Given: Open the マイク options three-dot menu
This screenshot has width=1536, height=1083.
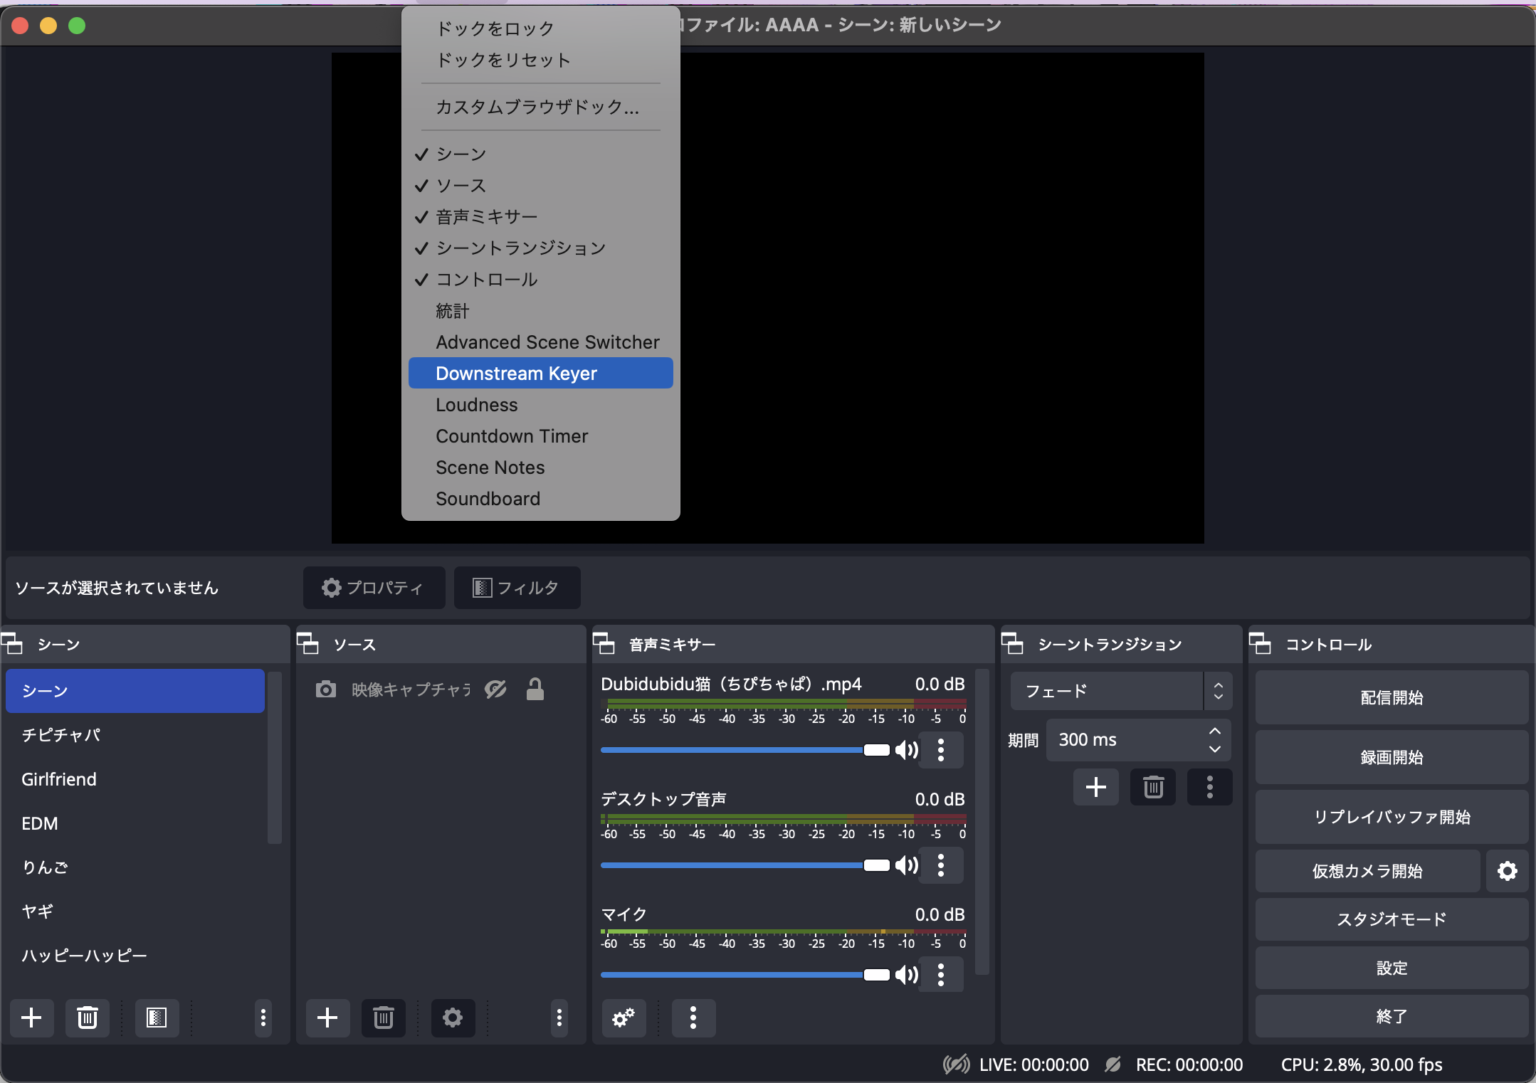Looking at the screenshot, I should coord(941,974).
